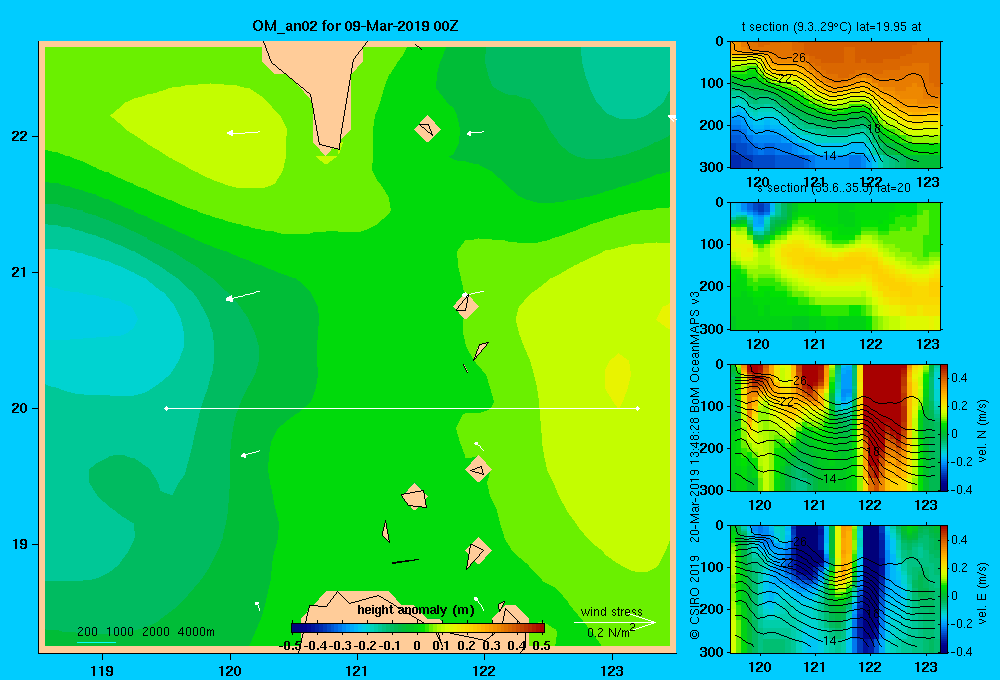Click the wind arrow near 22N 120E
Screen dimensions: 1000x680
244,133
